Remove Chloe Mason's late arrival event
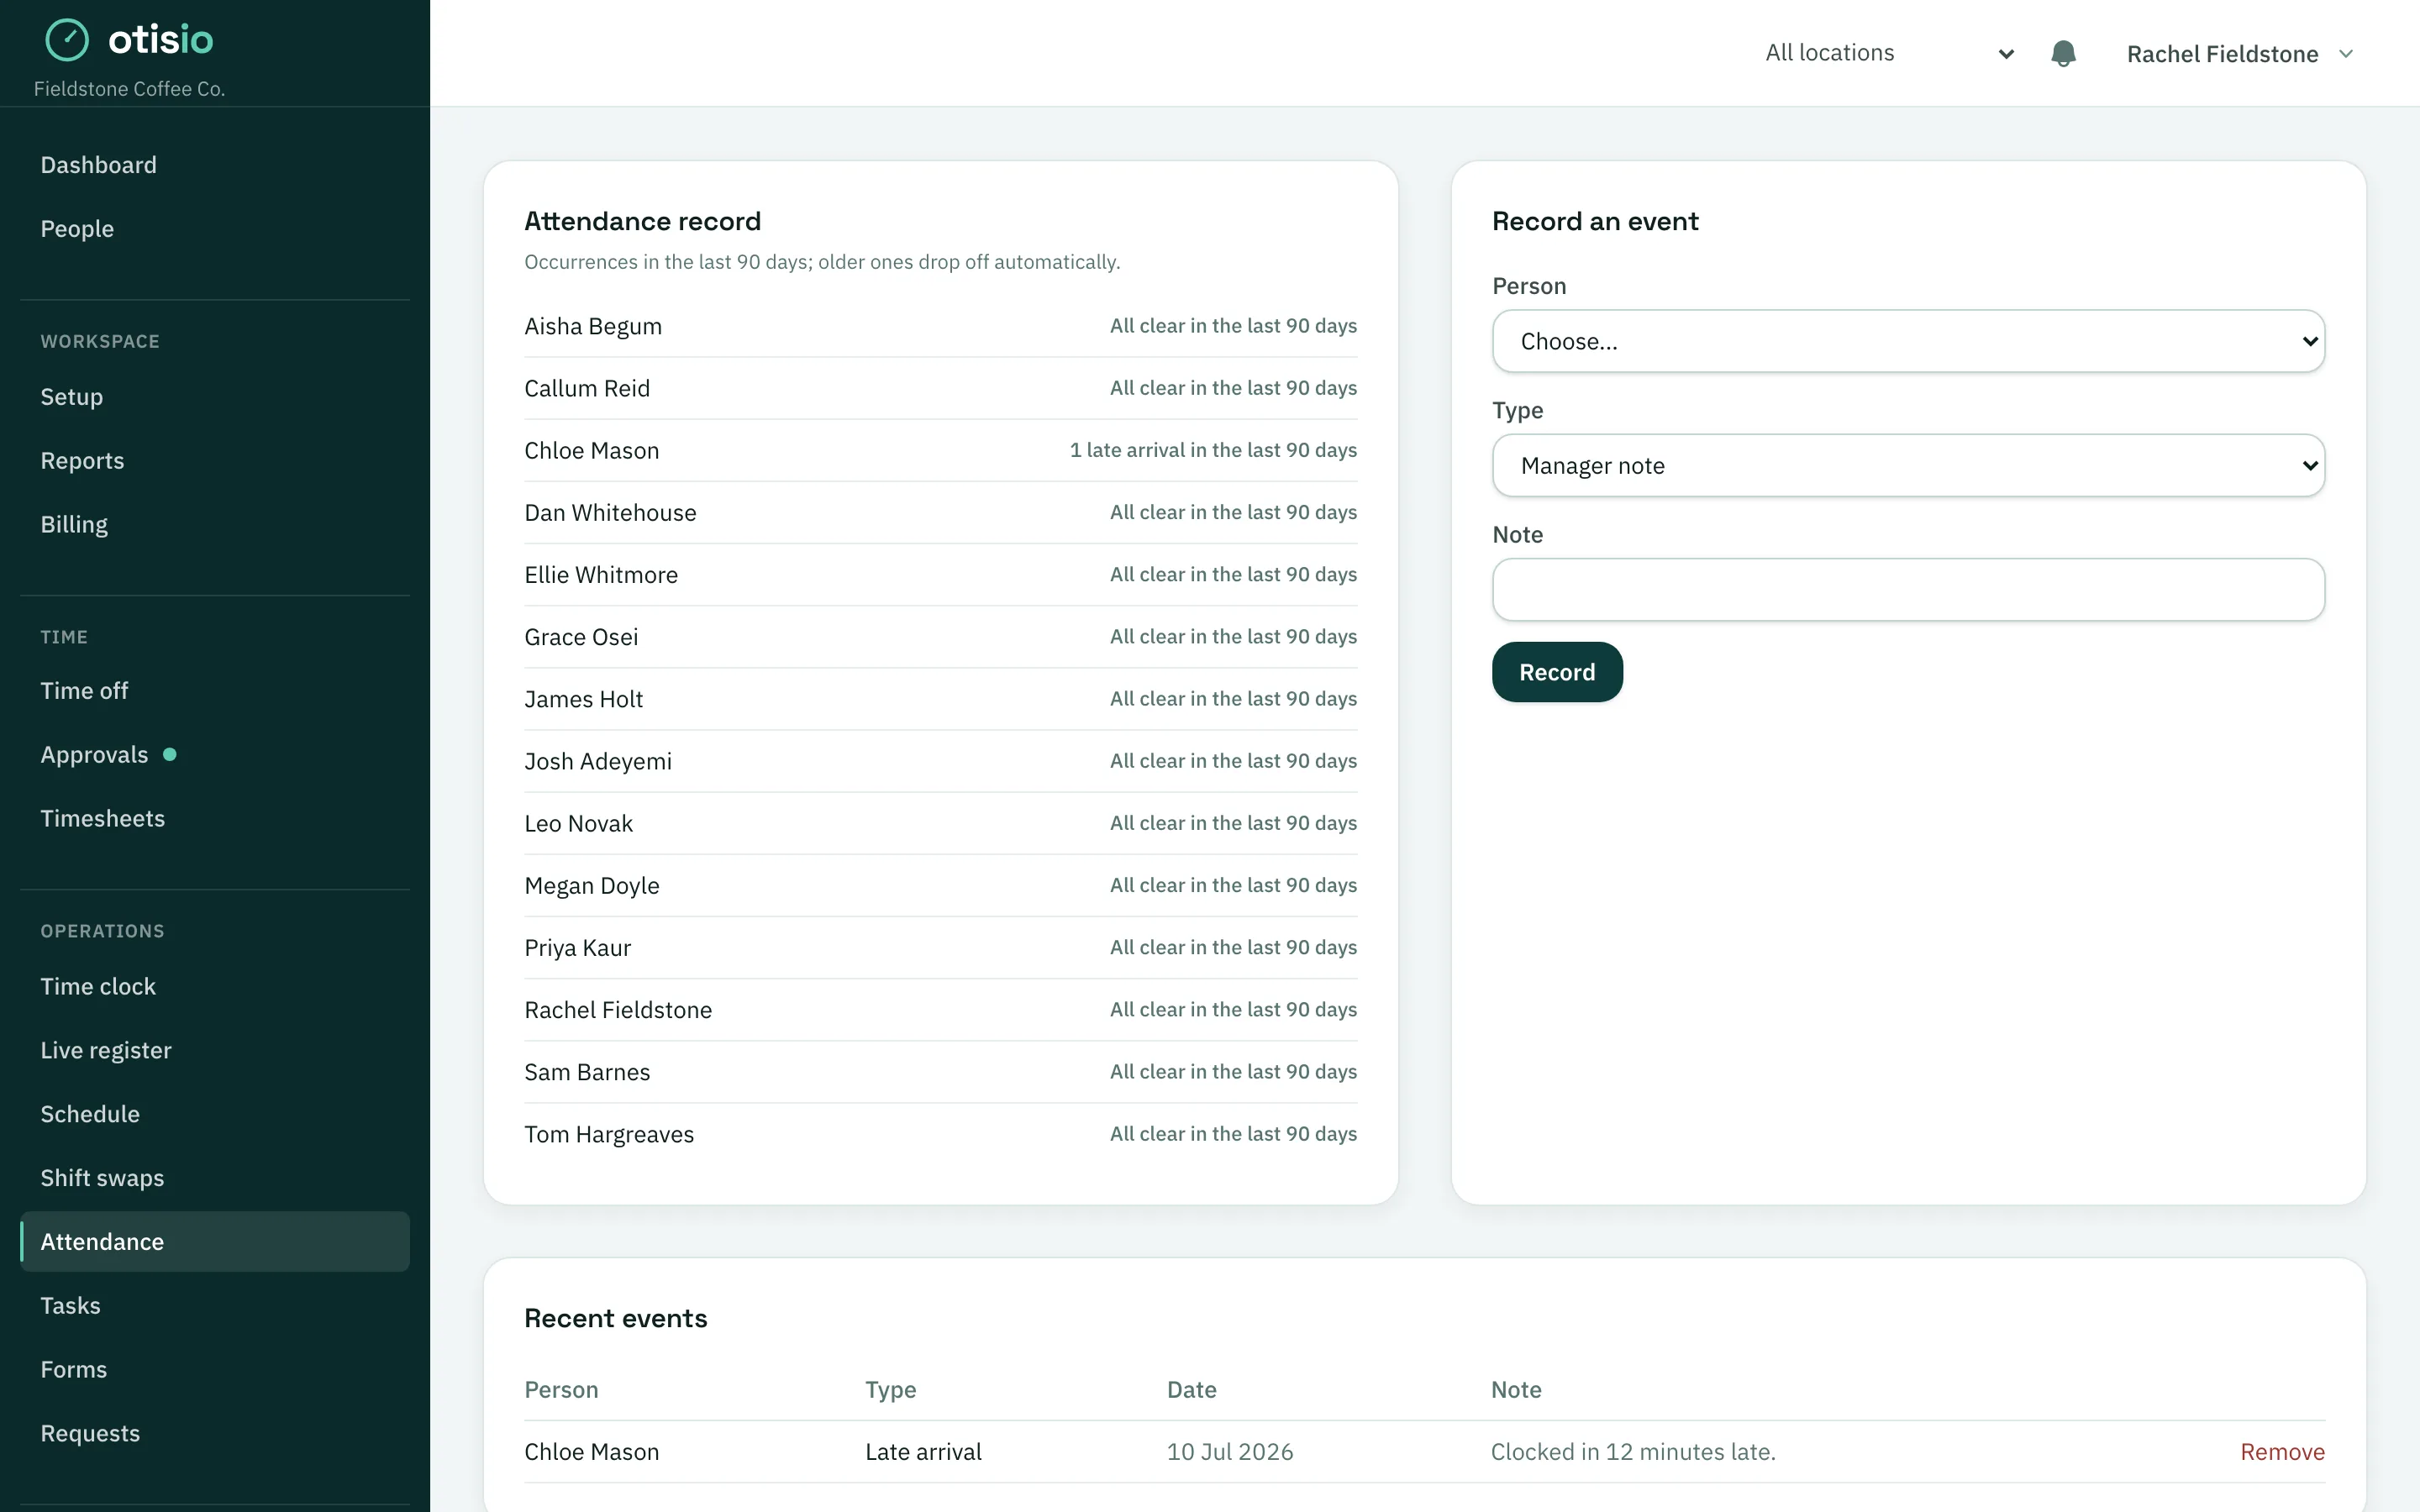Image resolution: width=2420 pixels, height=1512 pixels. [x=2282, y=1451]
